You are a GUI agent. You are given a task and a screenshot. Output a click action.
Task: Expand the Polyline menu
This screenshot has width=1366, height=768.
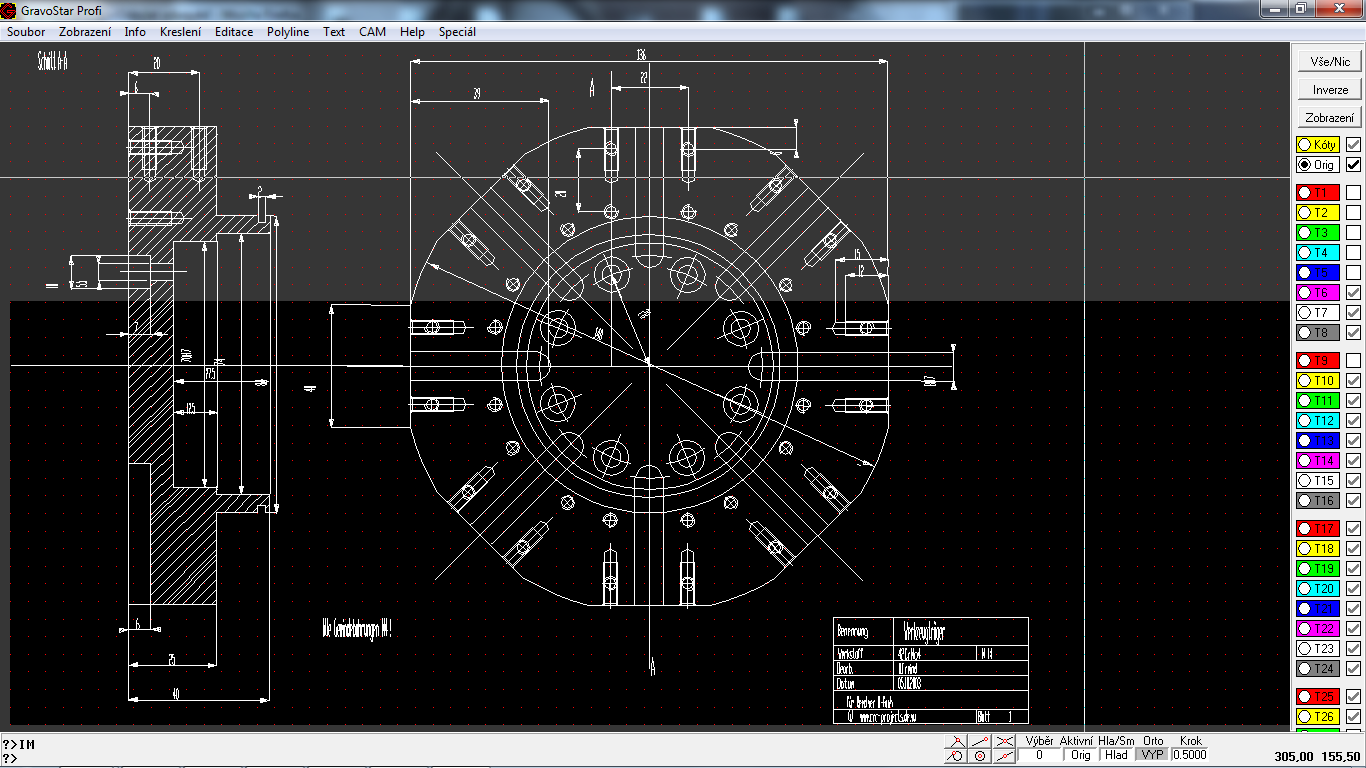tap(288, 32)
